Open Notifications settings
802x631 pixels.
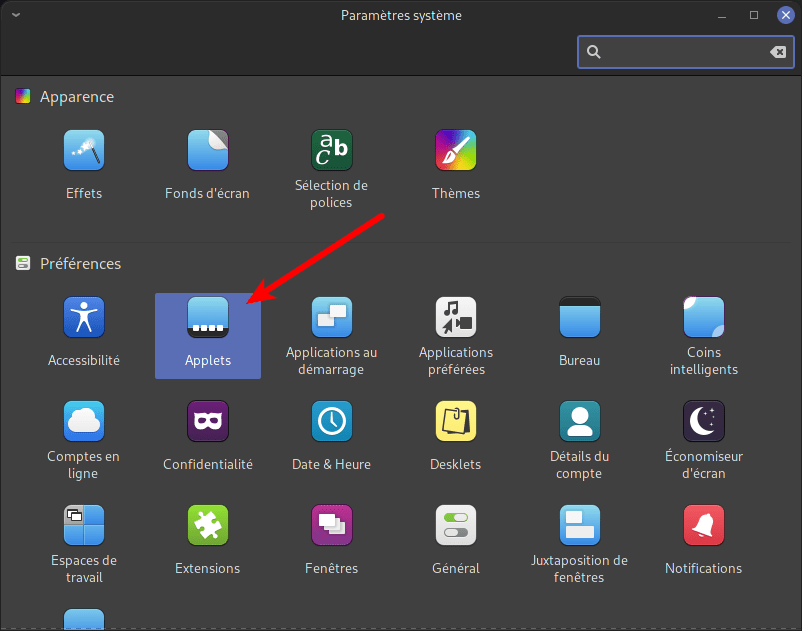[x=704, y=526]
